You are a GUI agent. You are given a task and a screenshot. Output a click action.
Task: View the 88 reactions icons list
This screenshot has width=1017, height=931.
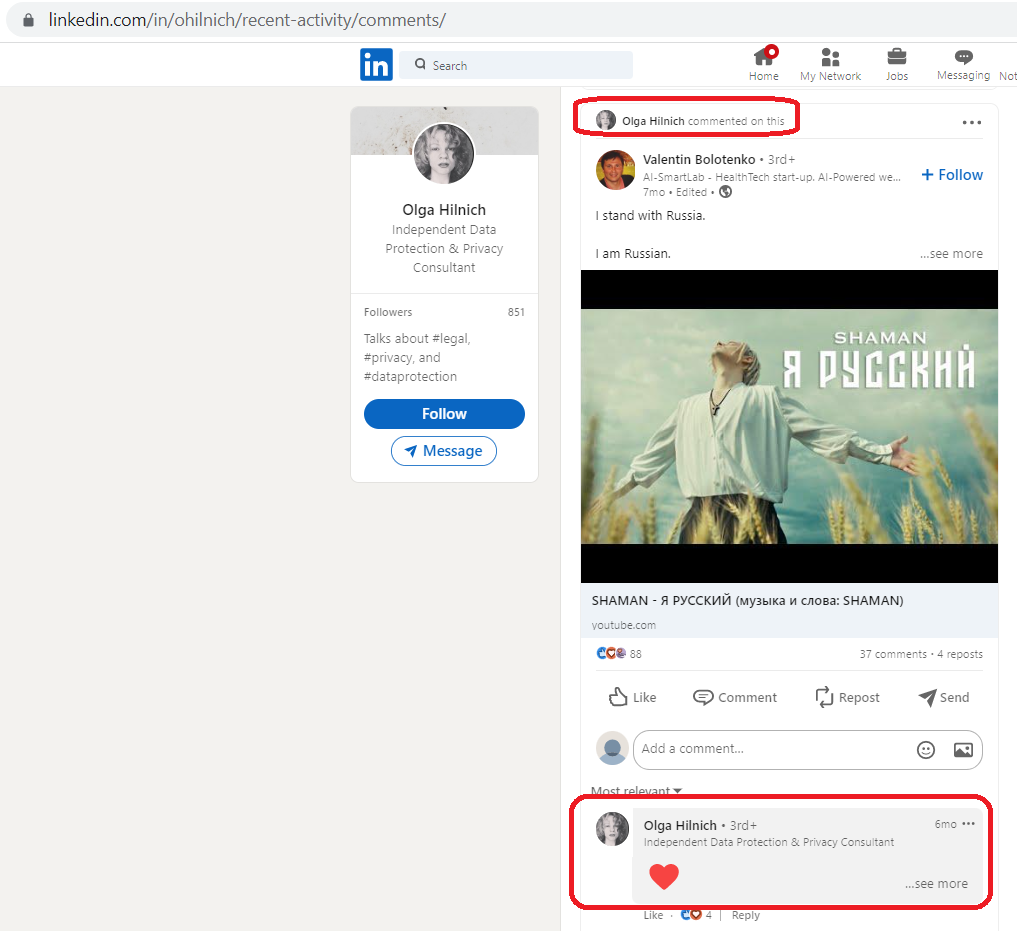619,654
